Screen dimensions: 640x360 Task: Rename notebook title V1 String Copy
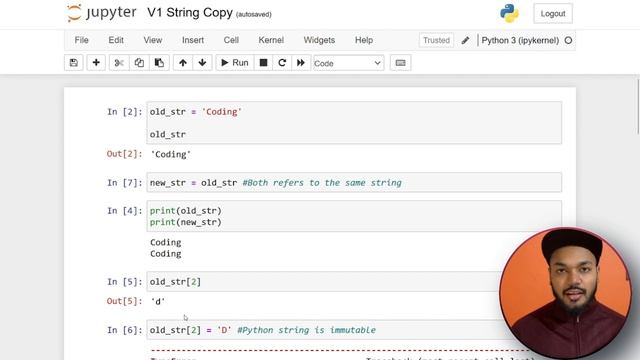point(190,13)
